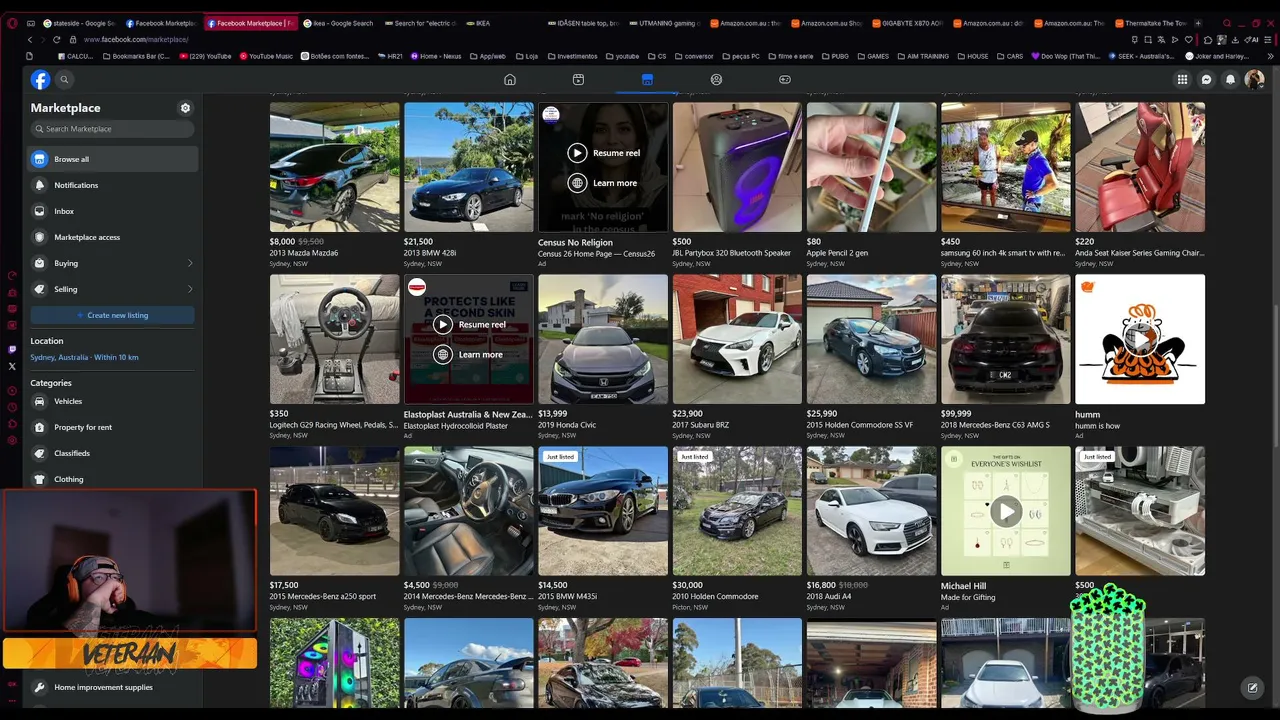Click Learn more on Census No Religion ad
The width and height of the screenshot is (1280, 720).
(x=602, y=183)
